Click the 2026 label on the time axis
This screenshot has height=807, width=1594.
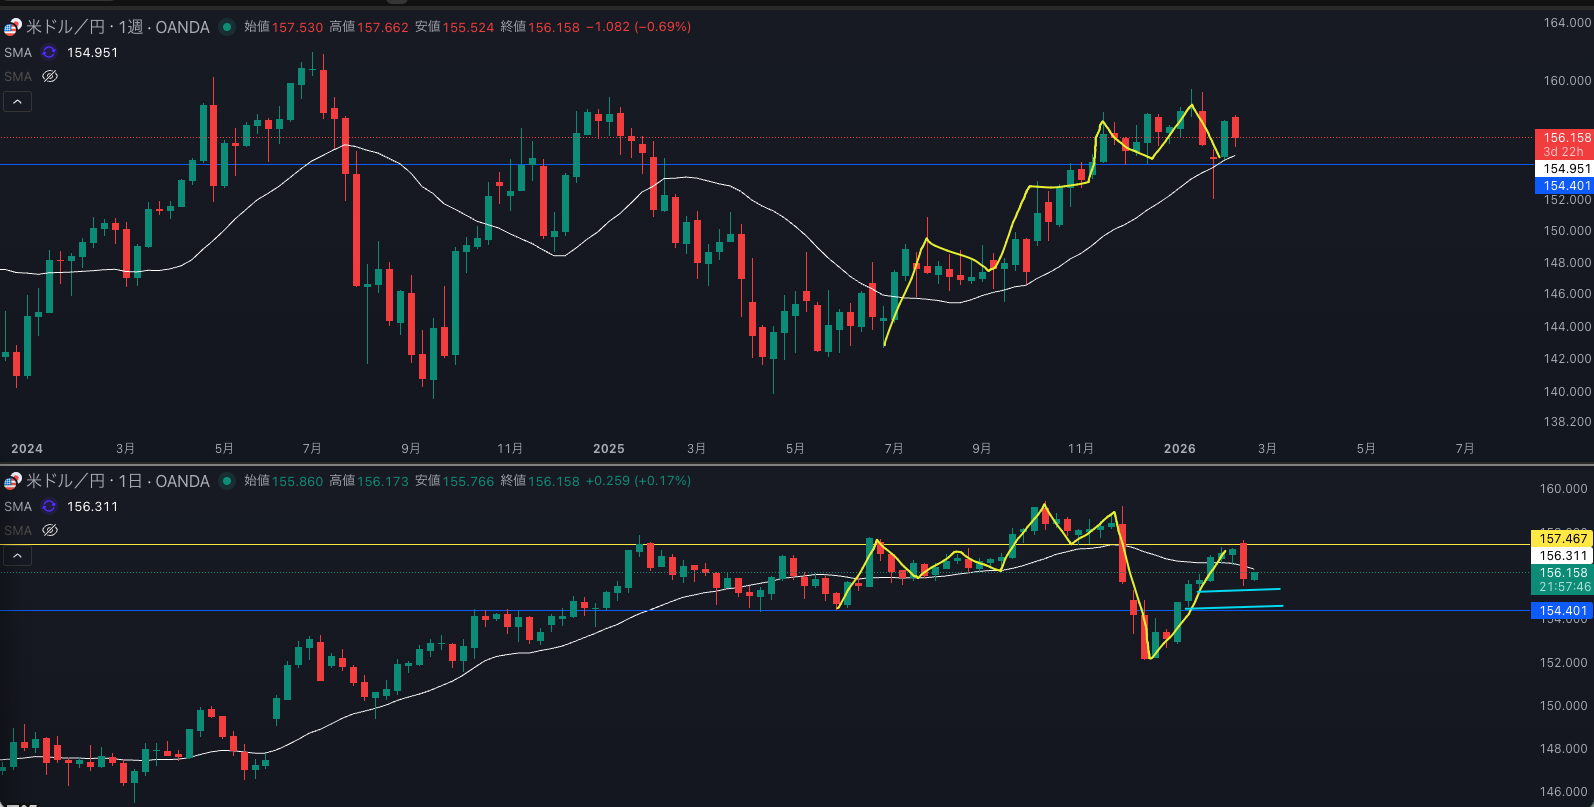click(x=1179, y=448)
